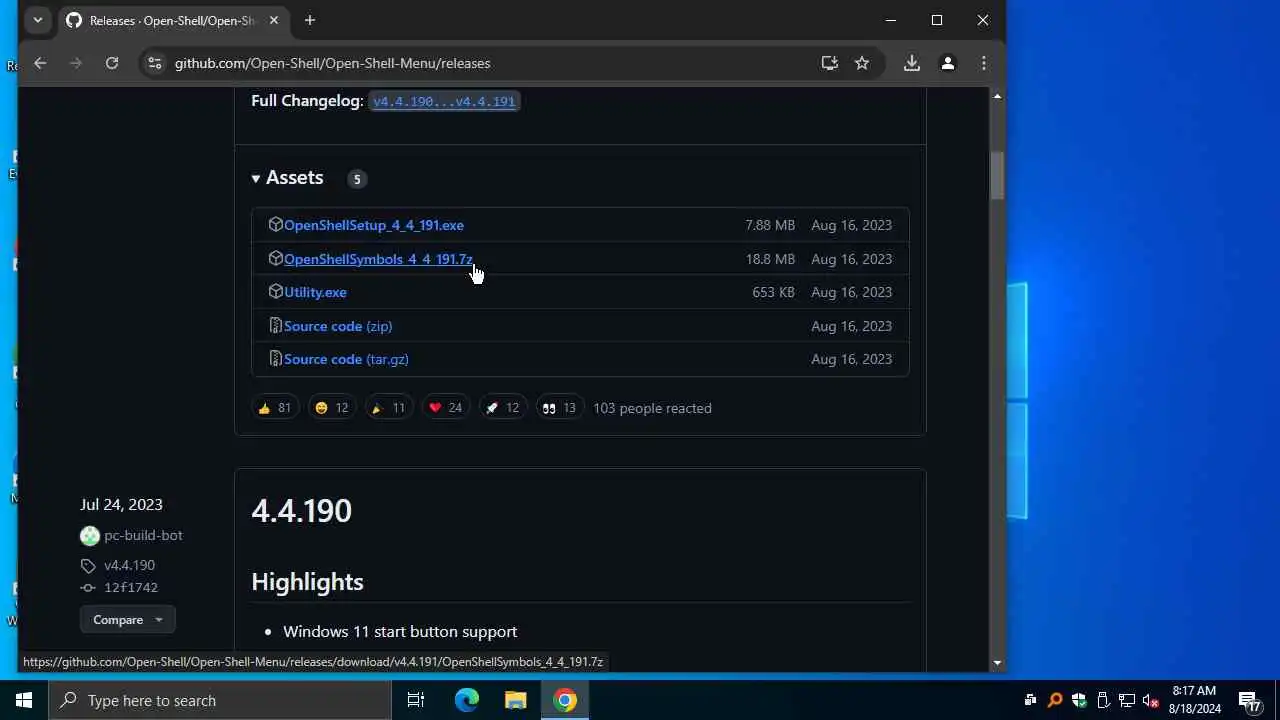Open File Explorer from the taskbar

pos(516,700)
